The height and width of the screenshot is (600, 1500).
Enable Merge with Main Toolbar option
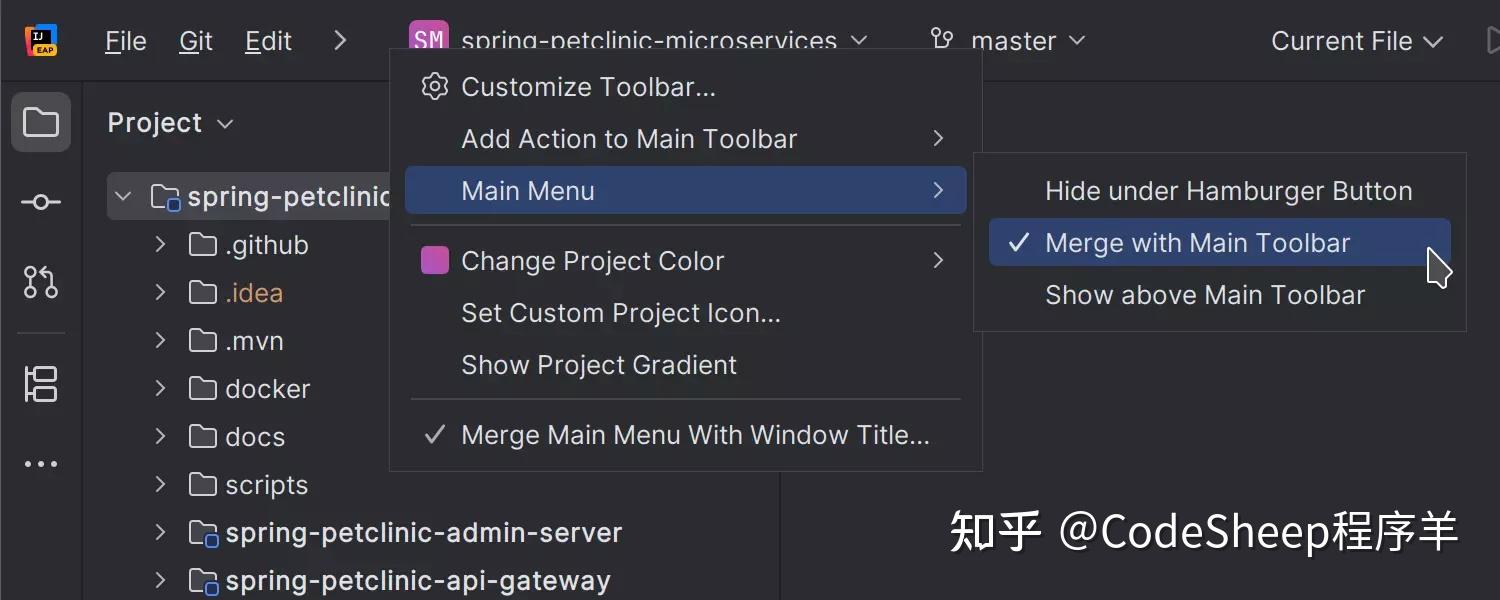tap(1196, 242)
